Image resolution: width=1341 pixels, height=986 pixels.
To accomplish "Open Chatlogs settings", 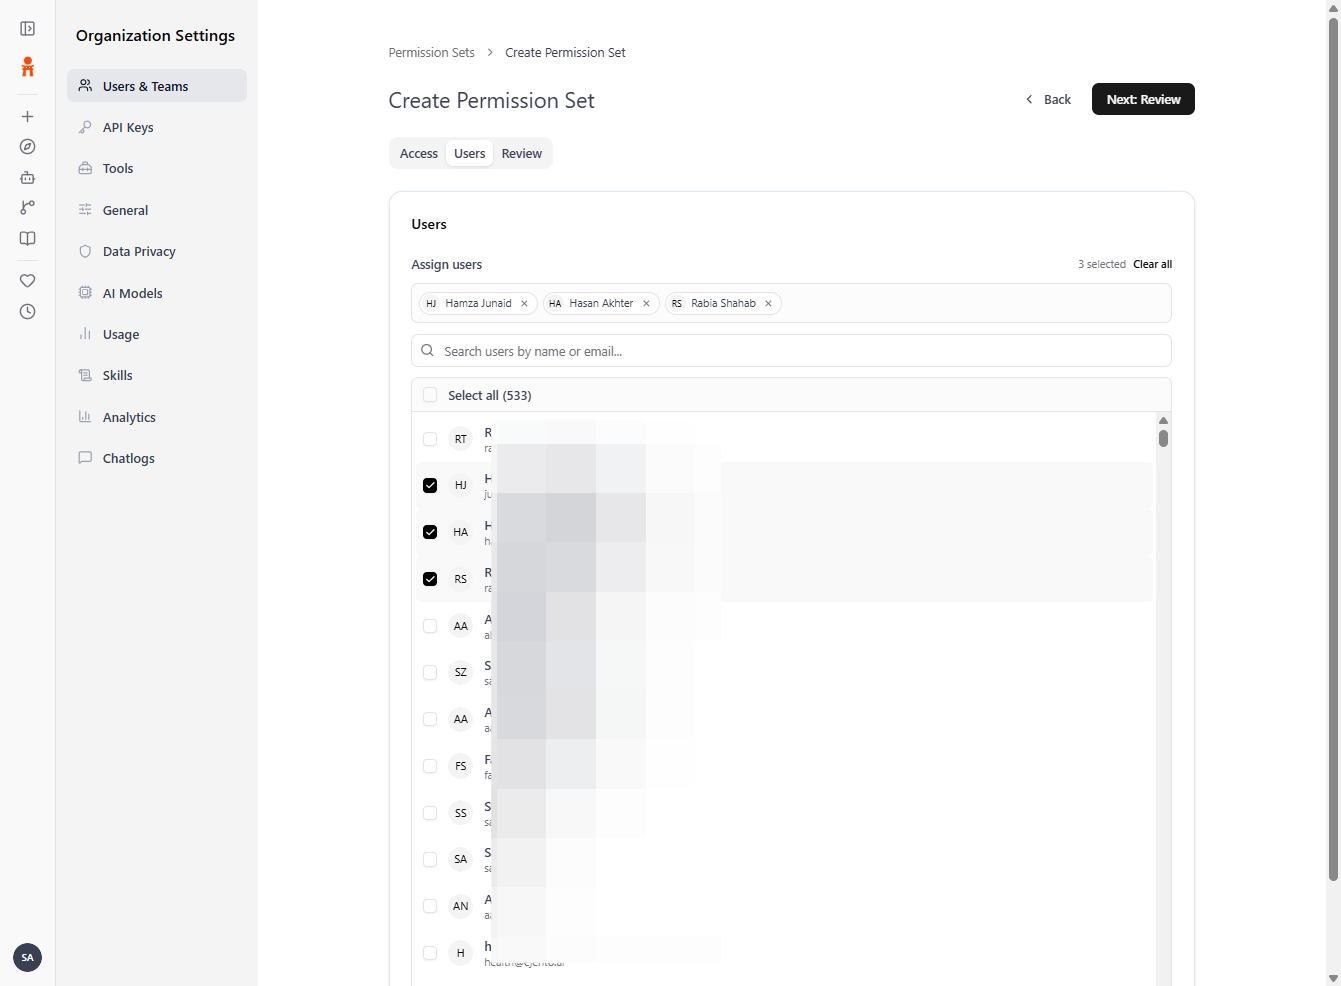I will pyautogui.click(x=157, y=458).
